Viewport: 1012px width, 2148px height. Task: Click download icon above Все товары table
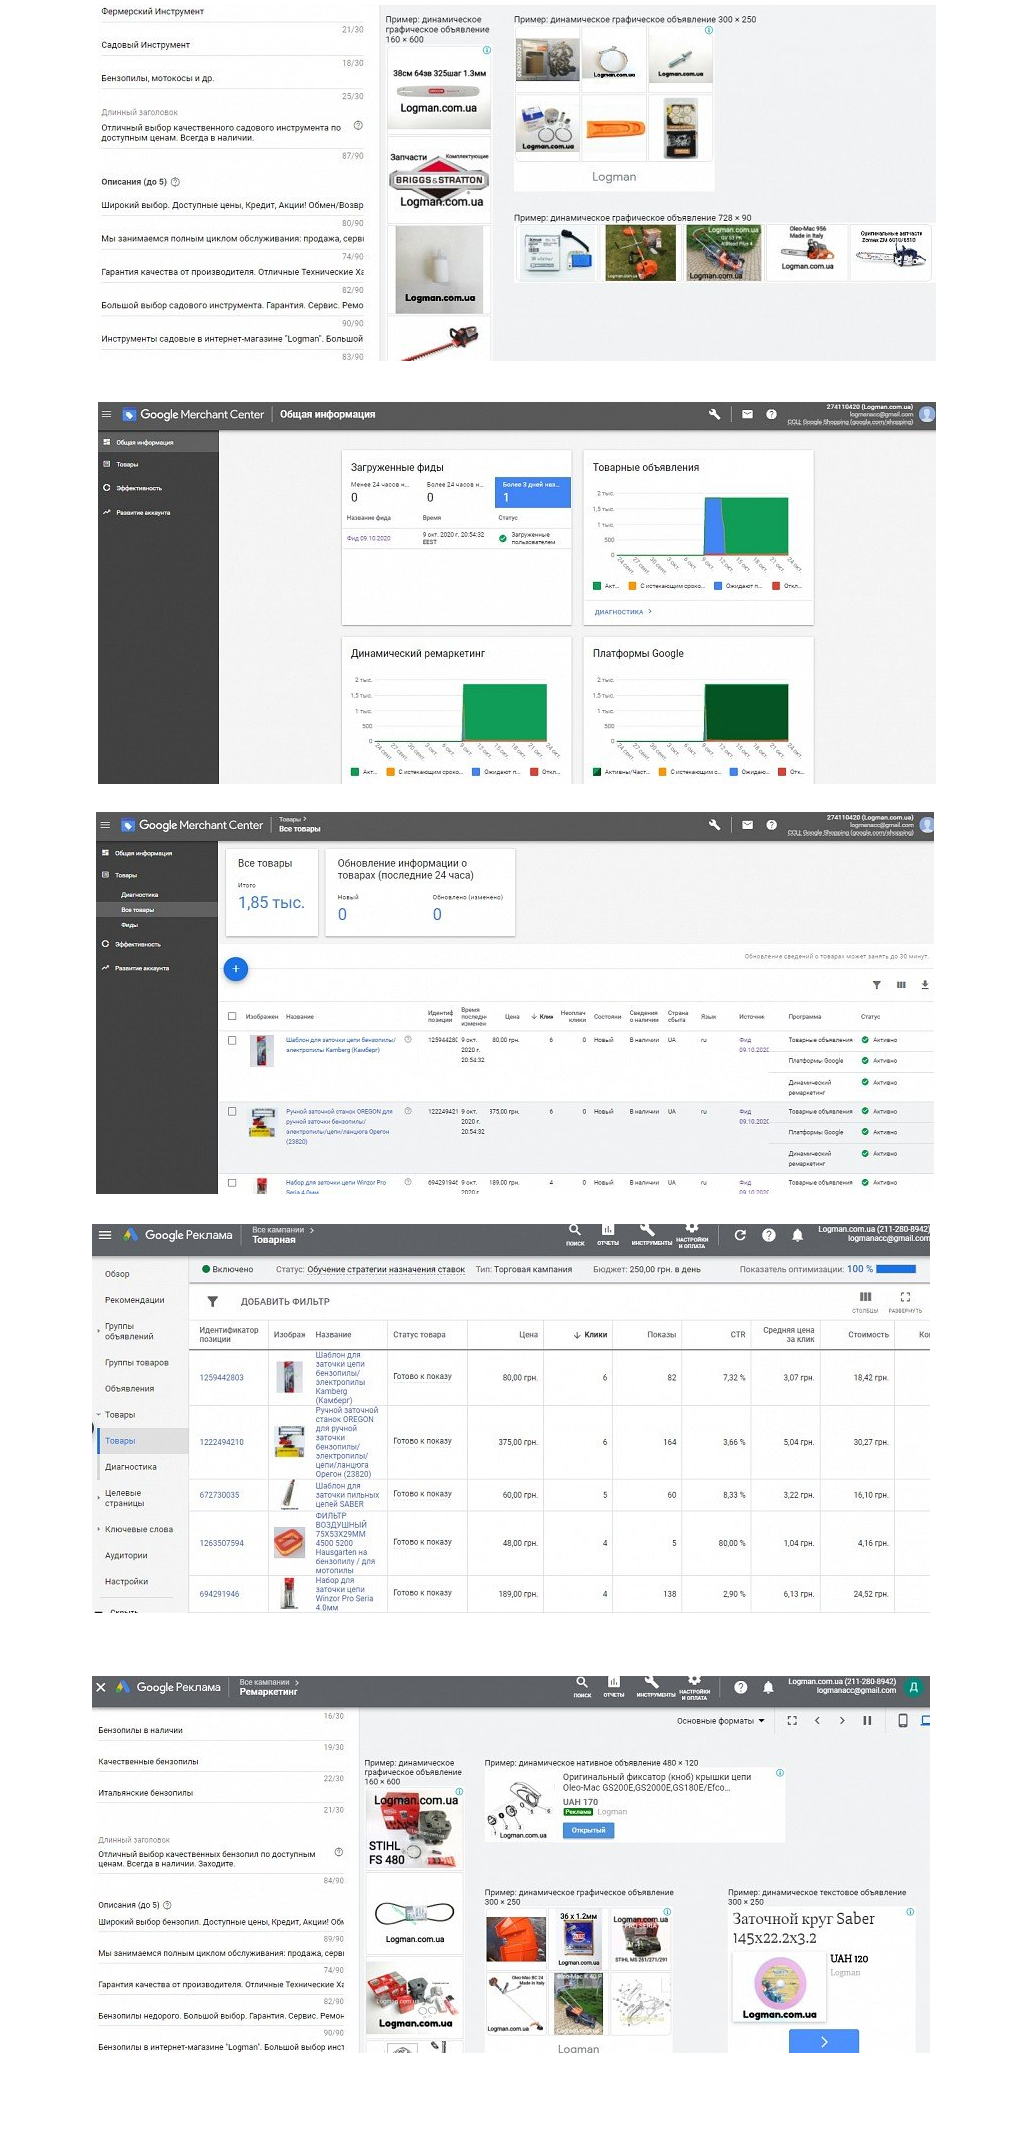pos(925,985)
